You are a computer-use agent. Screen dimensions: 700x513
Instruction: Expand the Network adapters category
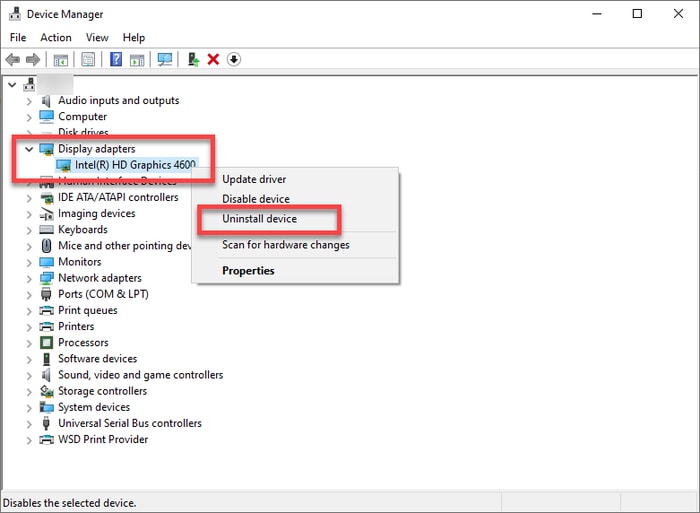pos(28,278)
